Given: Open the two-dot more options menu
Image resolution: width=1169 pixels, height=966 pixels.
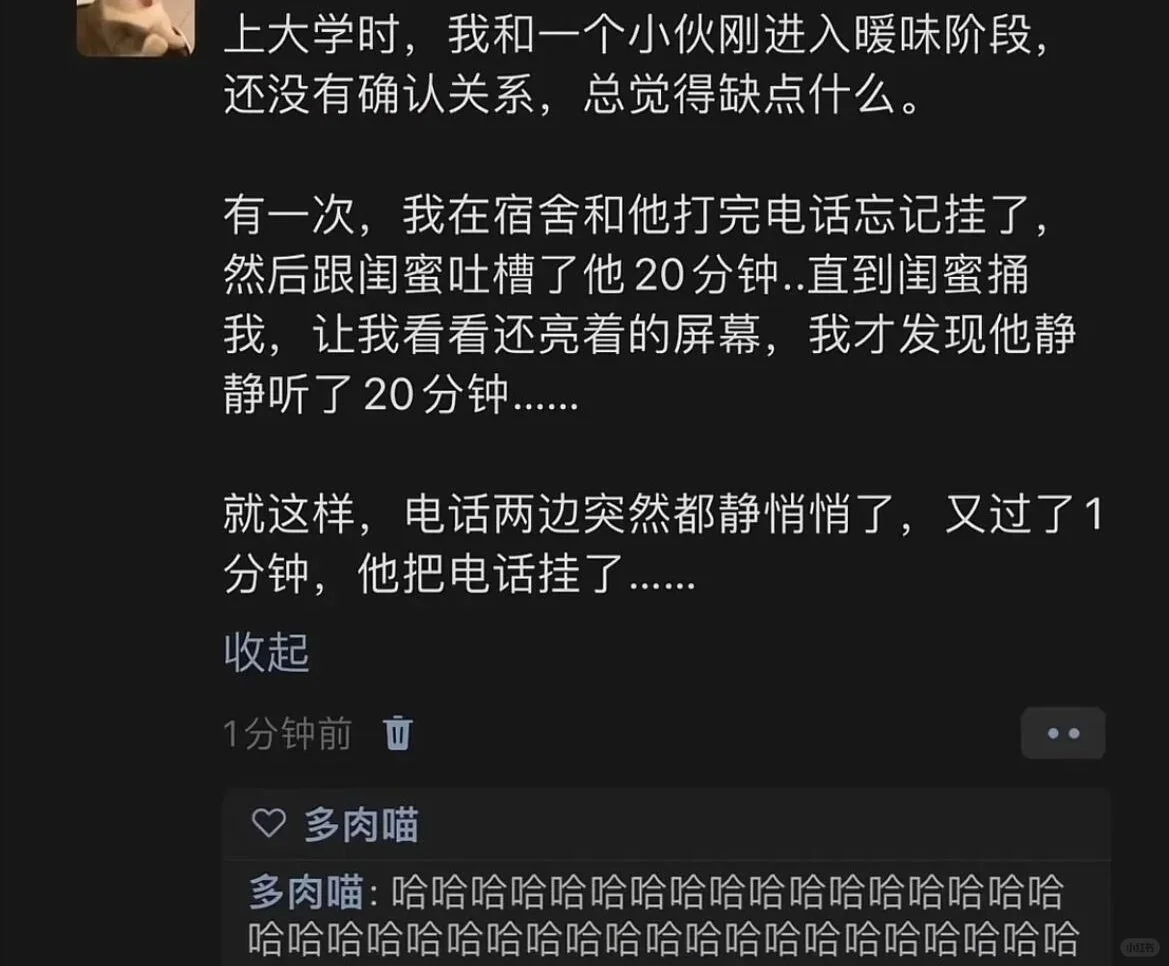Looking at the screenshot, I should click(x=1063, y=733).
